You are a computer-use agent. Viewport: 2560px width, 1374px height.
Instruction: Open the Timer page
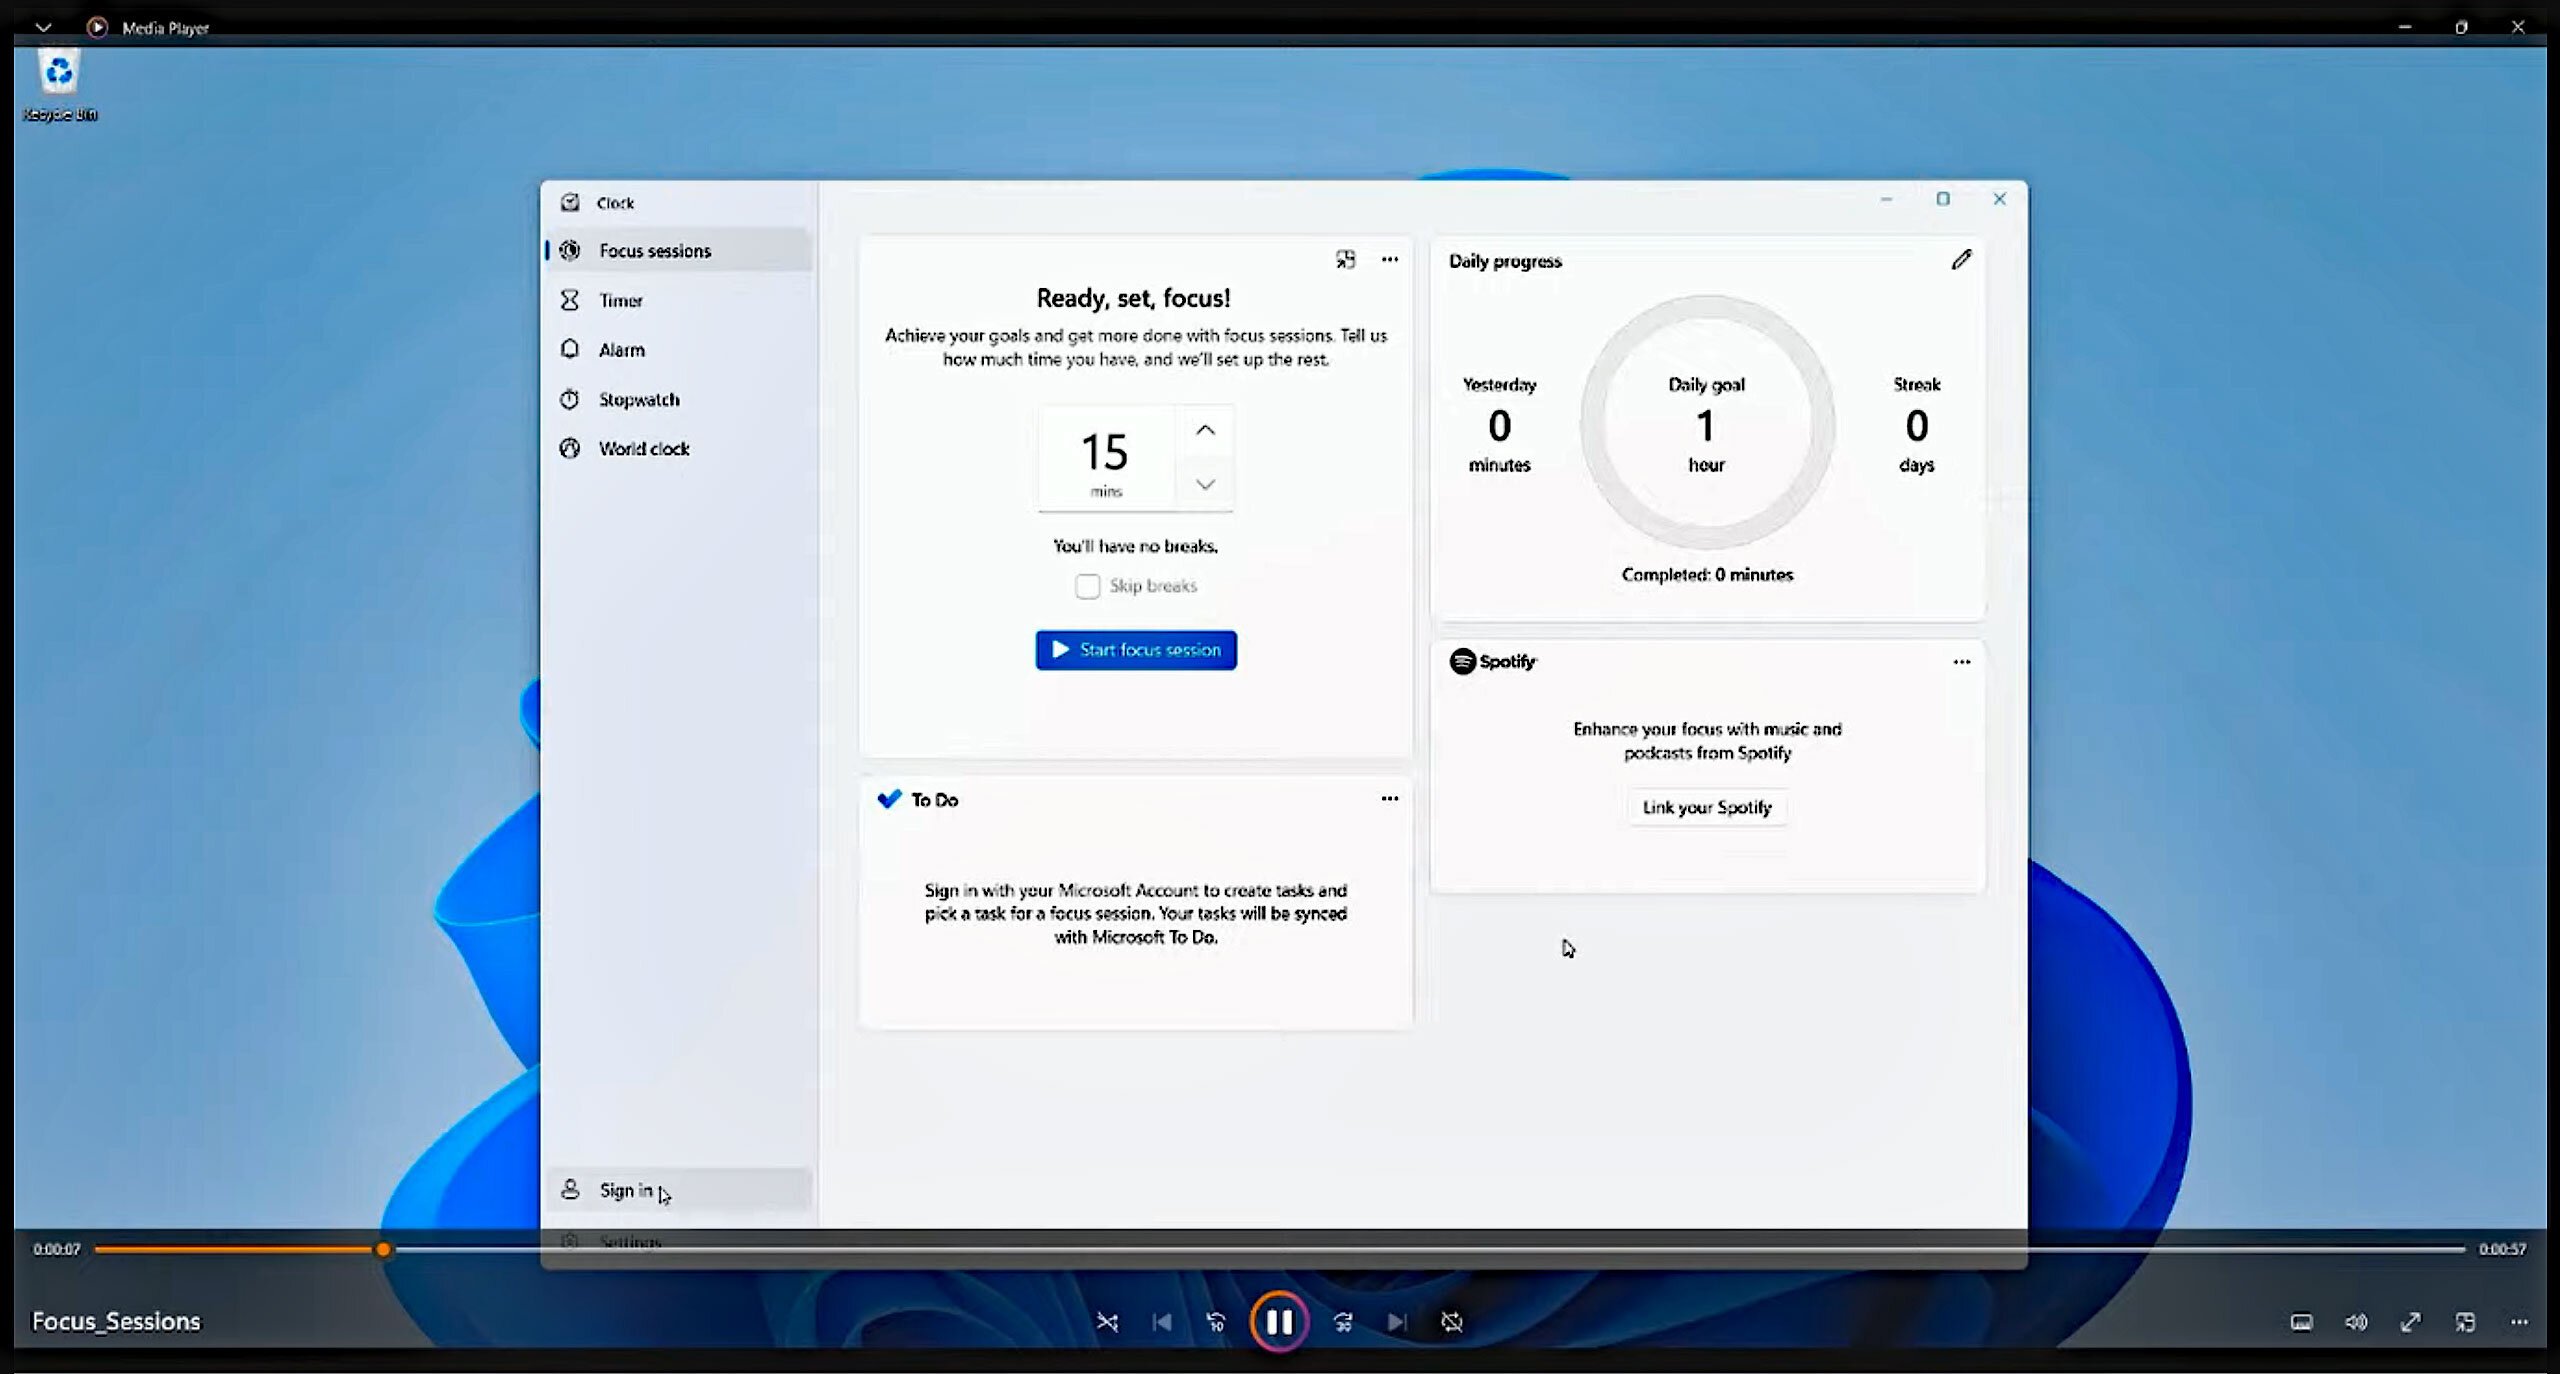click(680, 300)
